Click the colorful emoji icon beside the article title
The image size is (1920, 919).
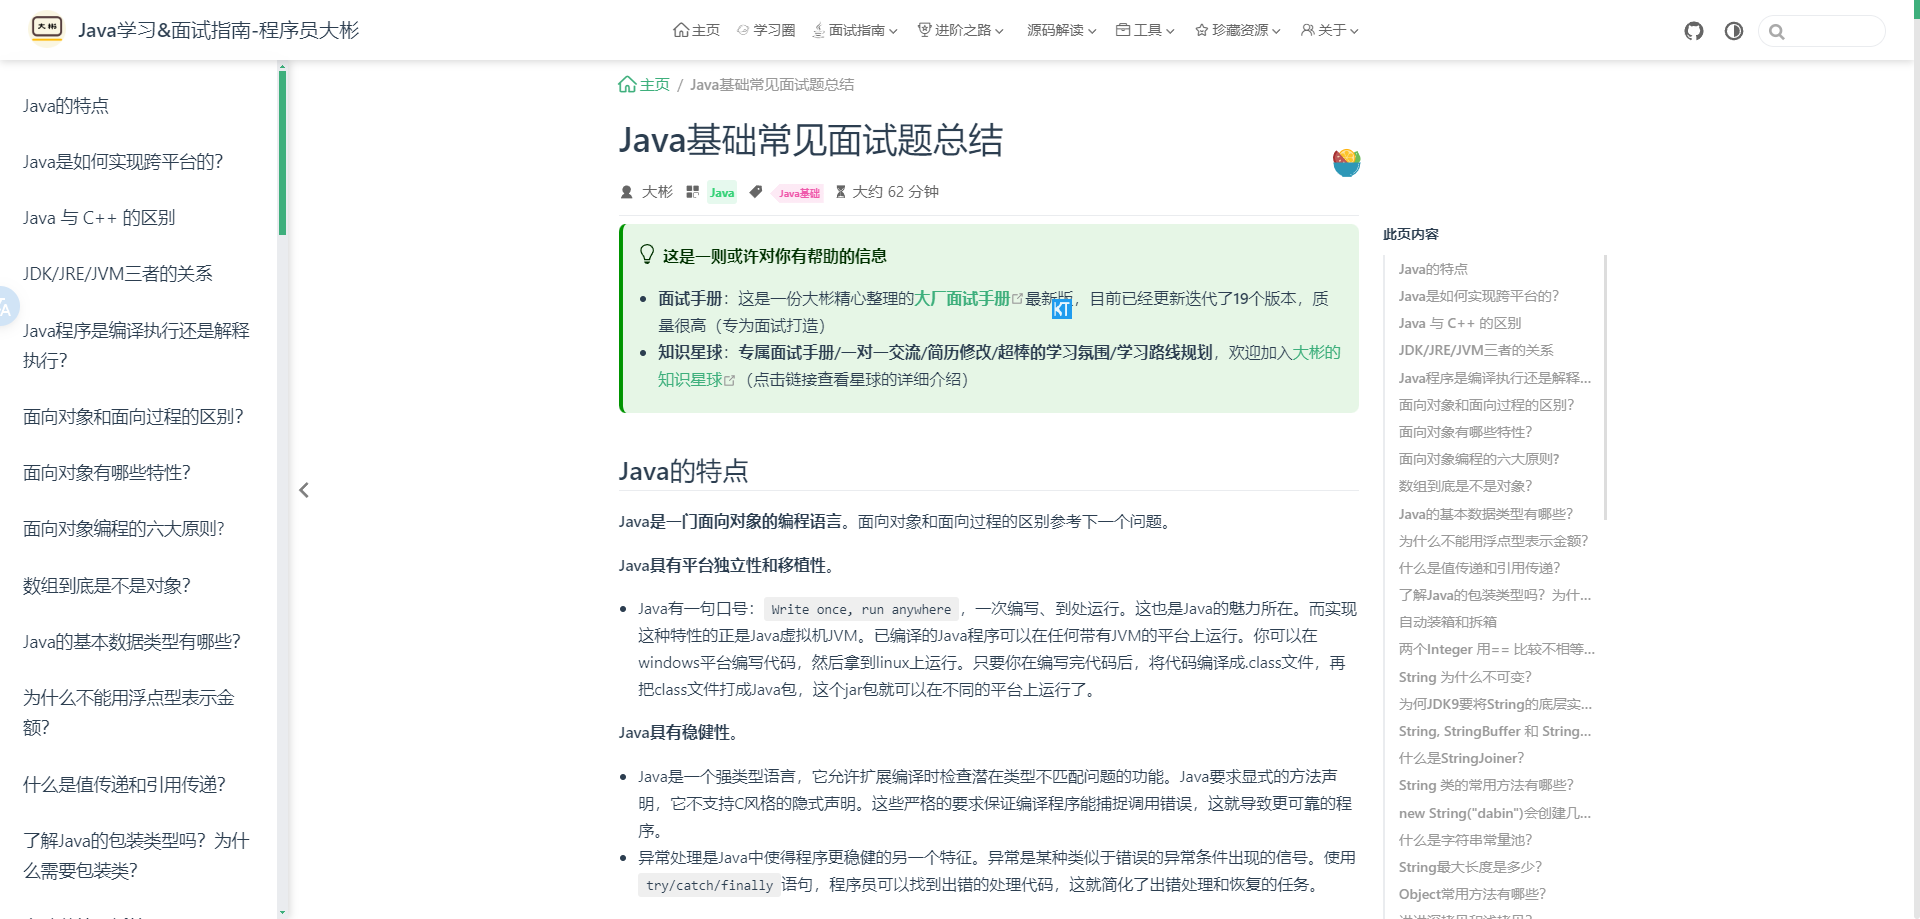[x=1346, y=161]
